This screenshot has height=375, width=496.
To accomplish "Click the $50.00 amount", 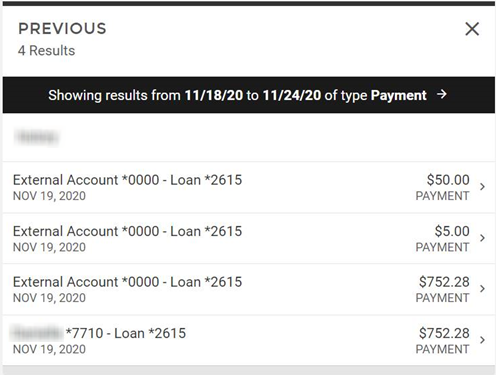I will (448, 180).
